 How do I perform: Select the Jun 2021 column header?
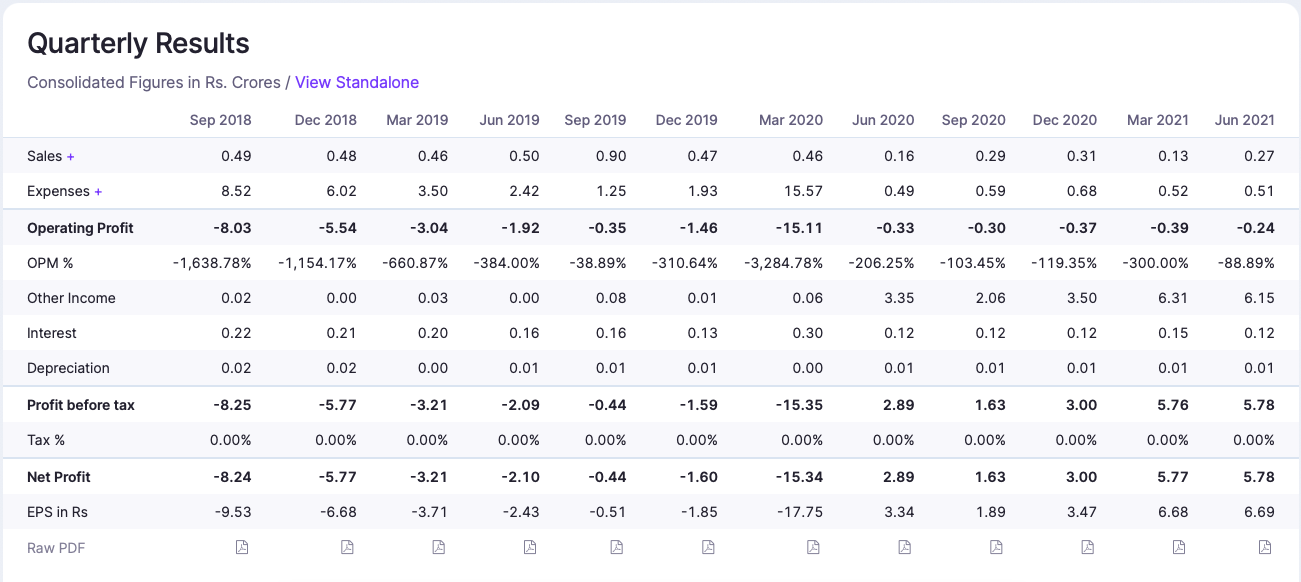pyautogui.click(x=1244, y=120)
